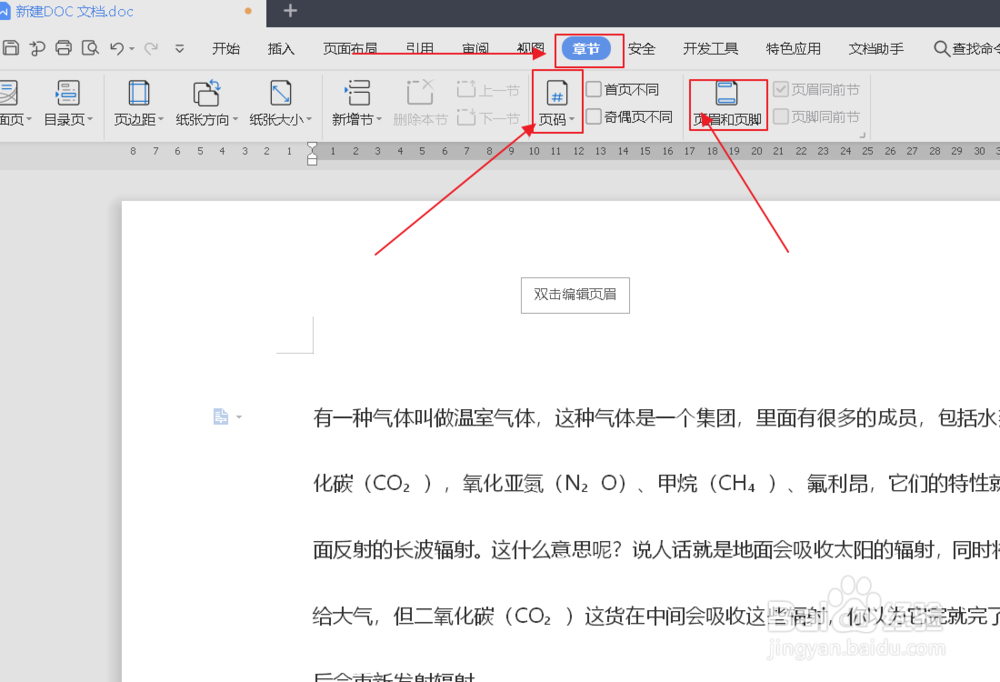
Task: Click the Save icon in quick access toolbar
Action: 11,48
